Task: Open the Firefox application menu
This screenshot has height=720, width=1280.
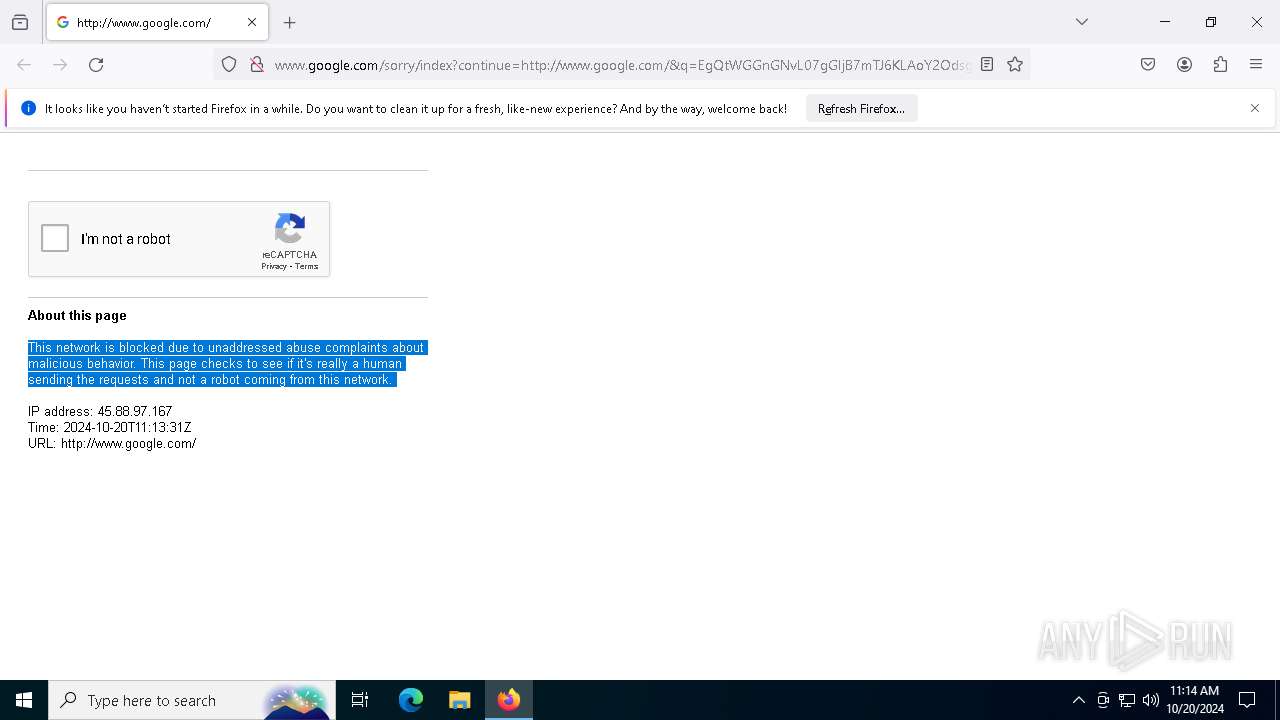Action: coord(1256,65)
